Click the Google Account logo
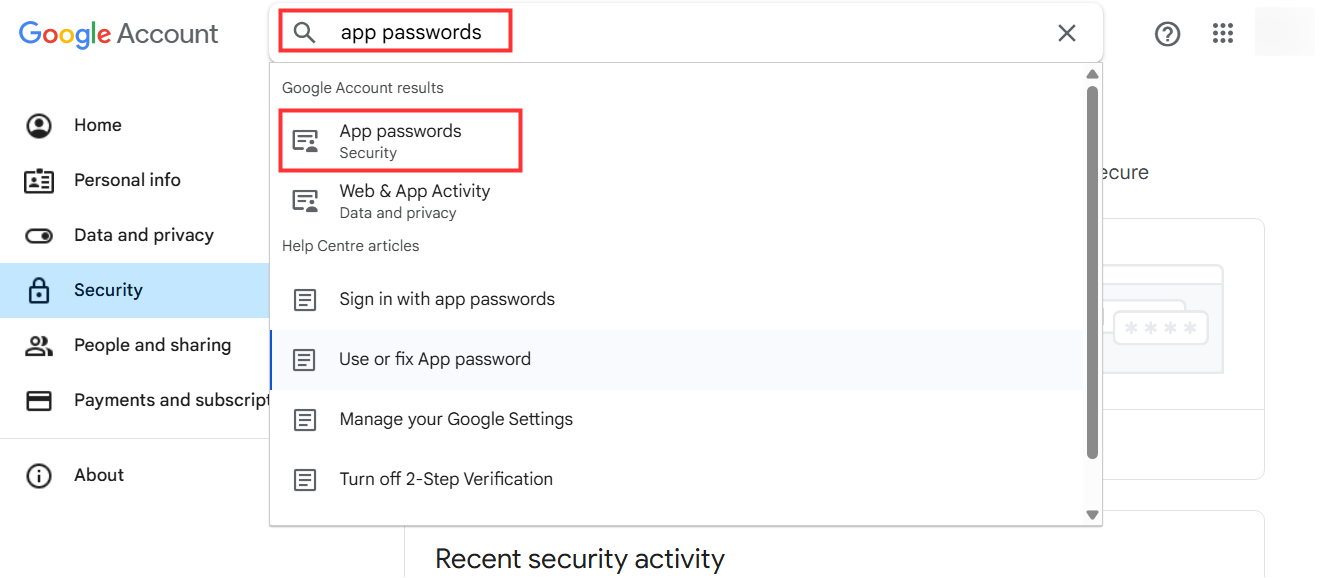This screenshot has height=578, width=1321. pos(118,34)
